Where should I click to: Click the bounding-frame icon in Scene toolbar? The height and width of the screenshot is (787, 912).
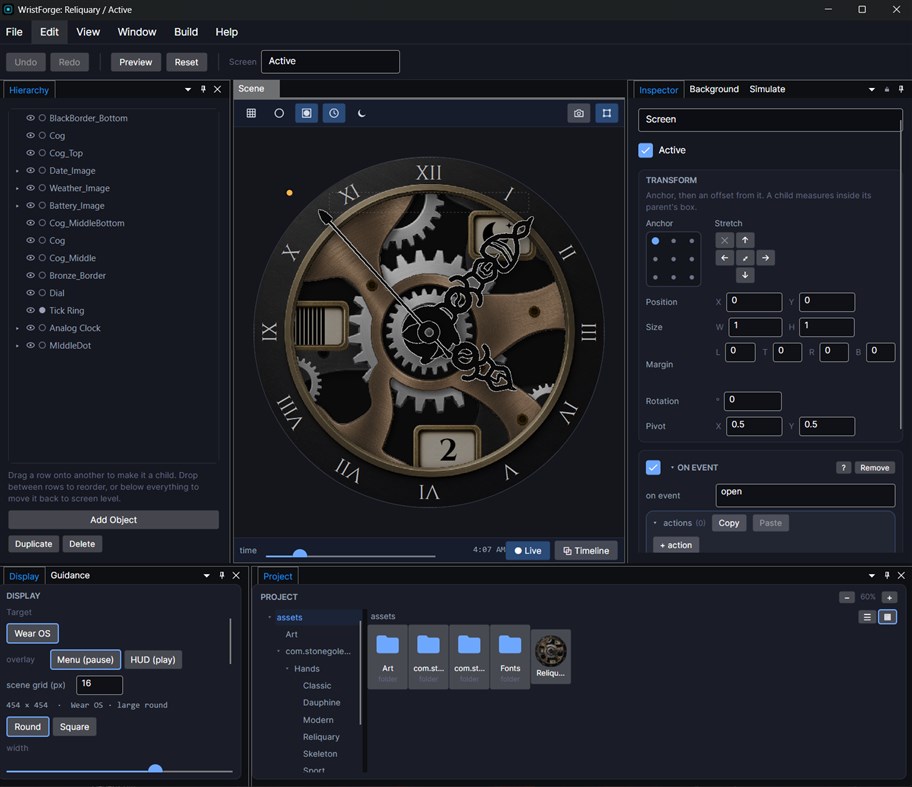[607, 113]
